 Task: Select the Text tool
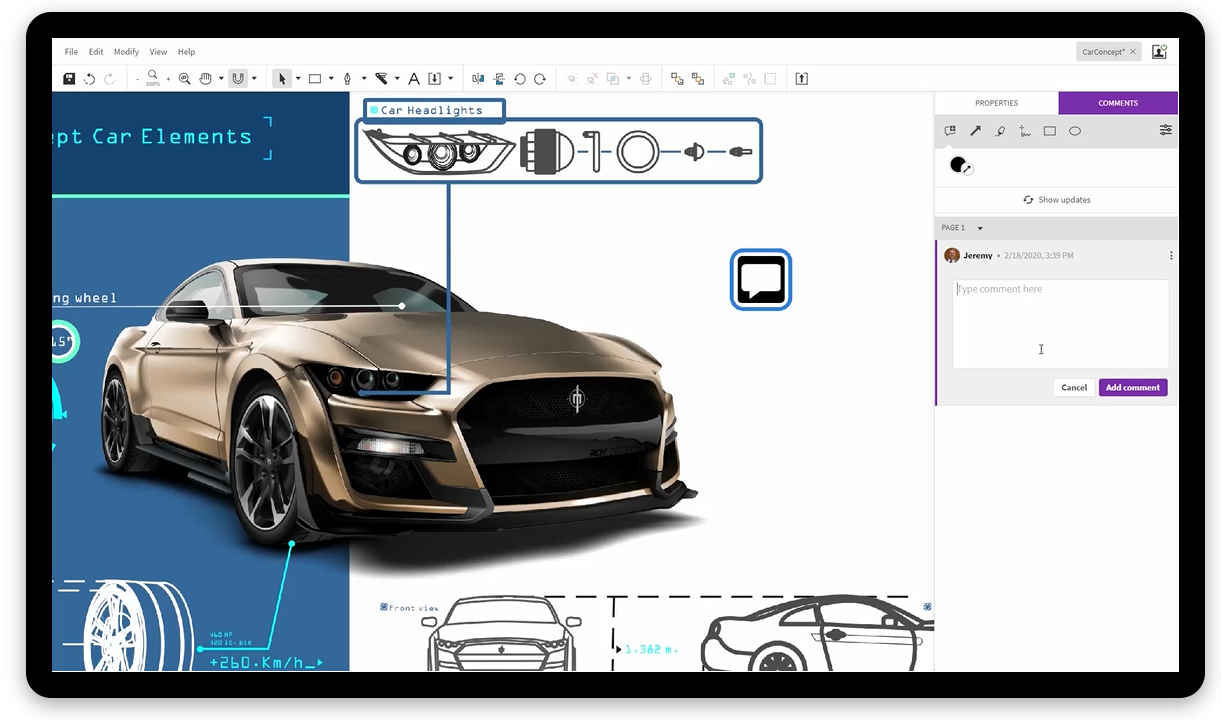413,78
